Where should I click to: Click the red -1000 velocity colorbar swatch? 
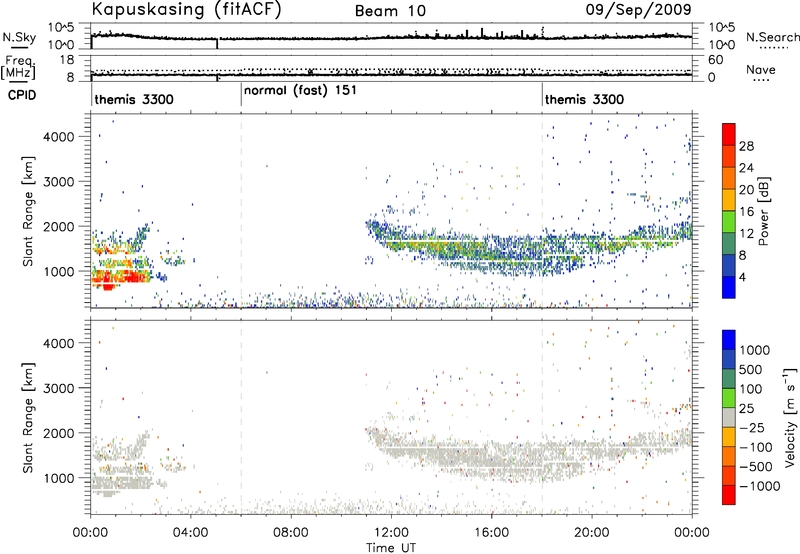tap(729, 495)
